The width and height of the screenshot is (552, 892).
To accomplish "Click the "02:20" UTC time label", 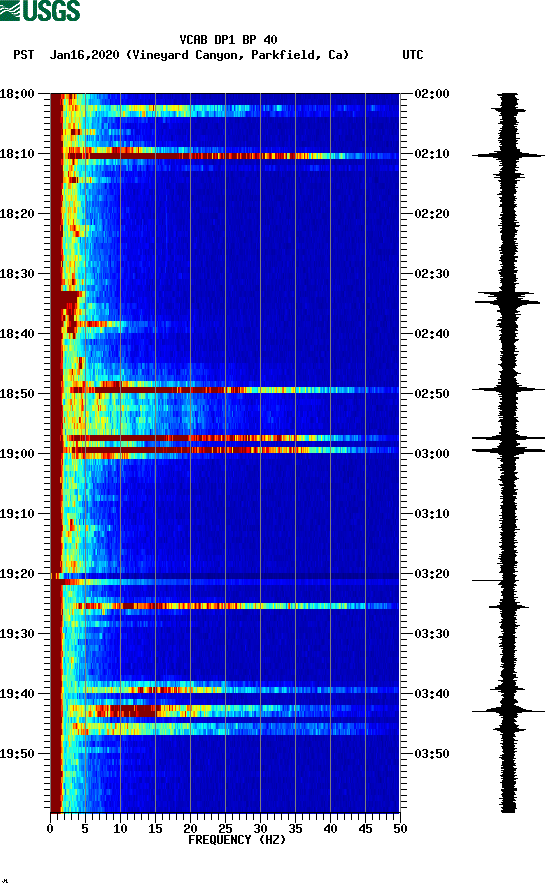I will coord(432,214).
